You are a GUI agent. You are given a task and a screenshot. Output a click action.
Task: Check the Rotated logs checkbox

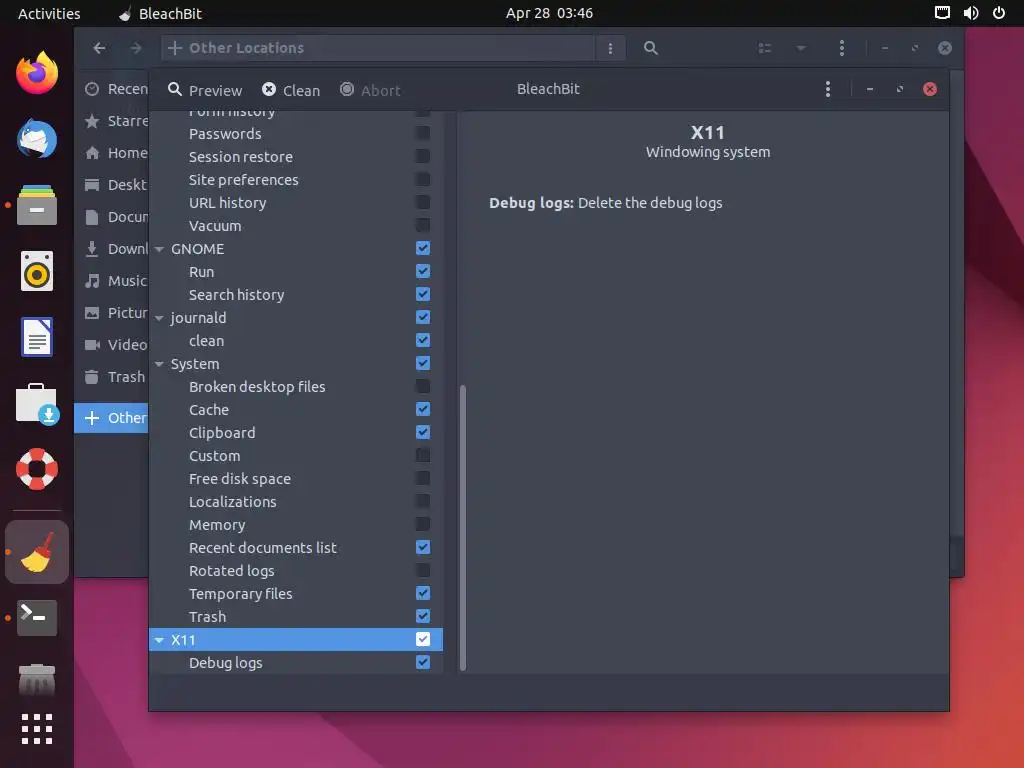[x=423, y=570]
